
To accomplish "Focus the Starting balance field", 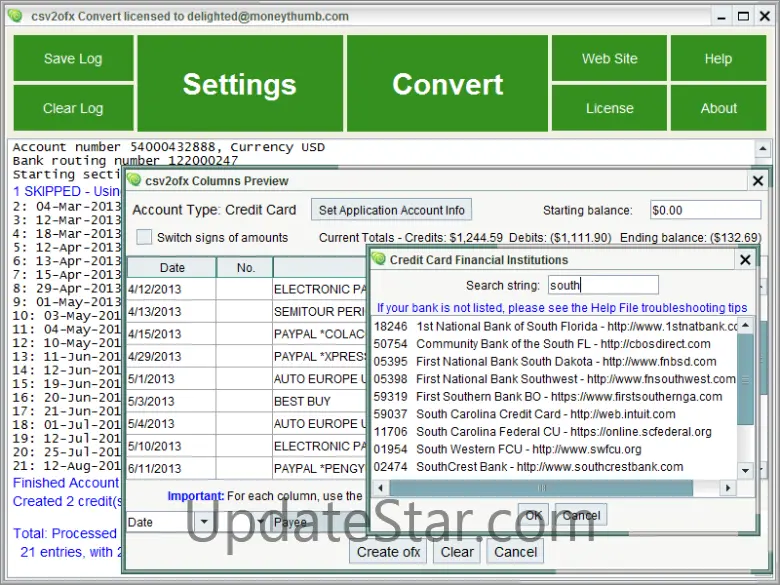I will 705,210.
